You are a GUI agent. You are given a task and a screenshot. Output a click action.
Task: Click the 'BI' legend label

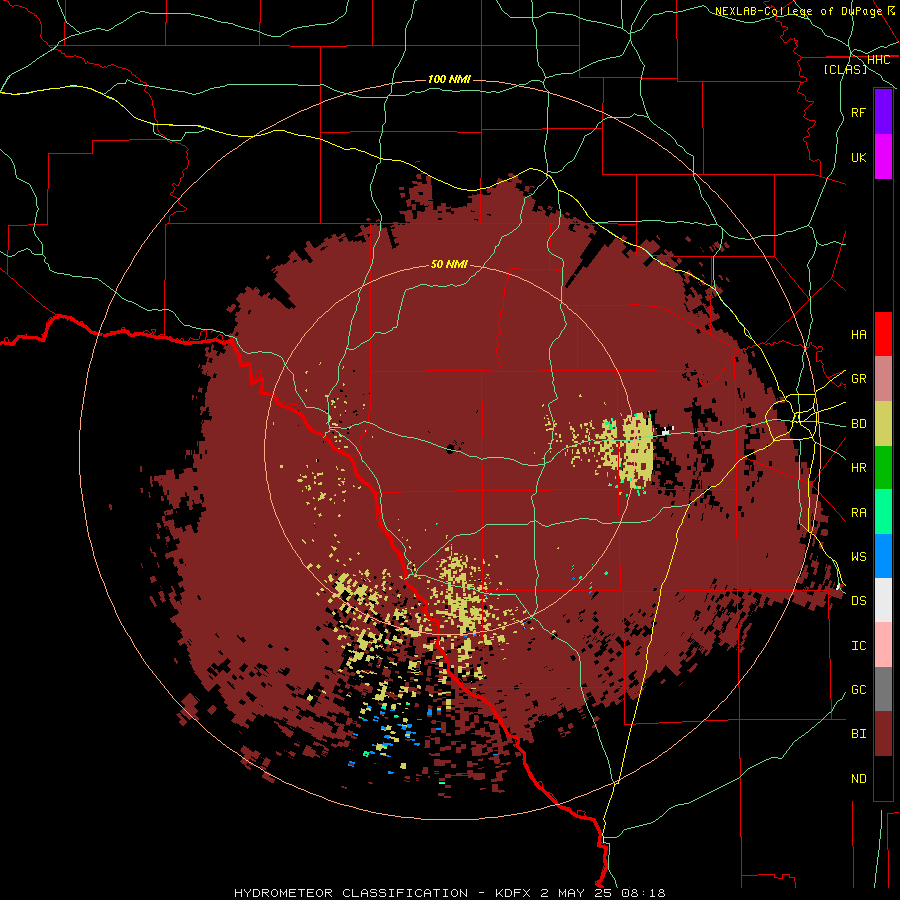coord(858,734)
